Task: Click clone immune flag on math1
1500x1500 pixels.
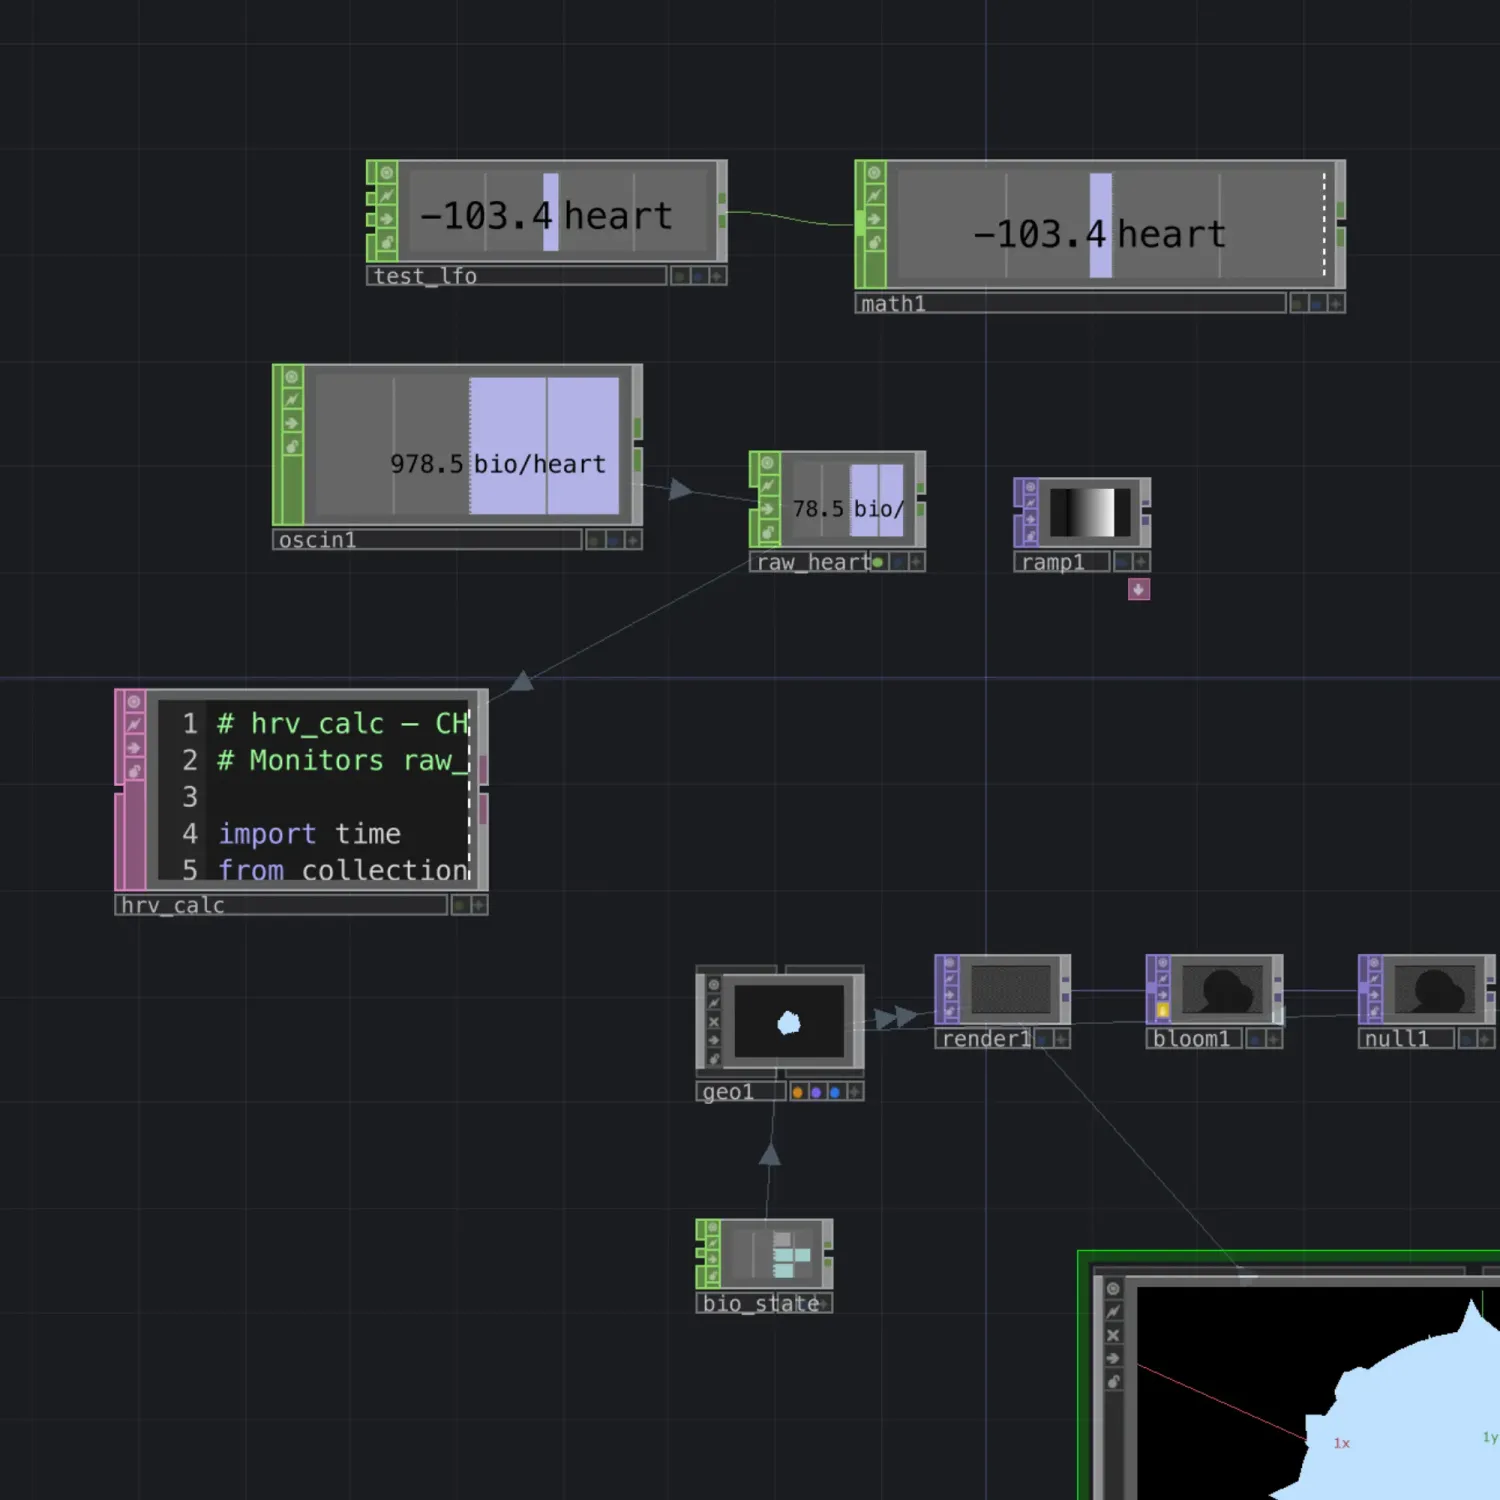Action: [874, 195]
